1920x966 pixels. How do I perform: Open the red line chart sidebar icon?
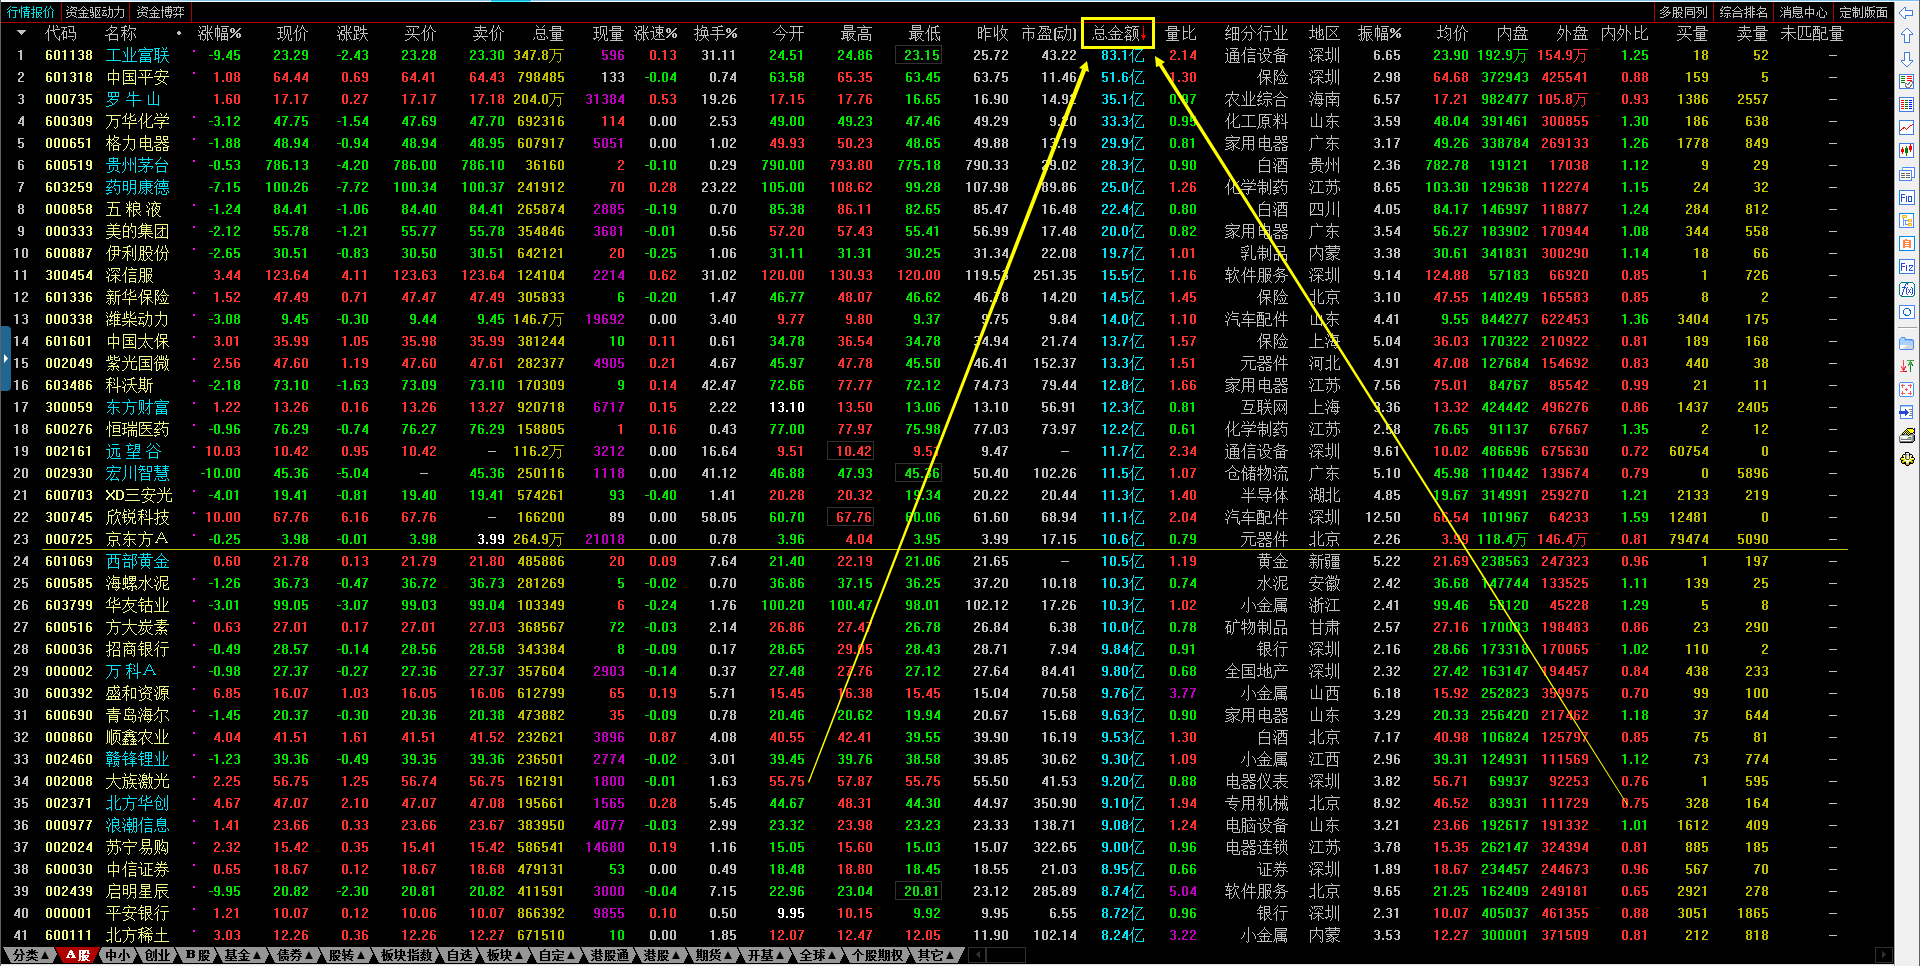[x=1907, y=128]
